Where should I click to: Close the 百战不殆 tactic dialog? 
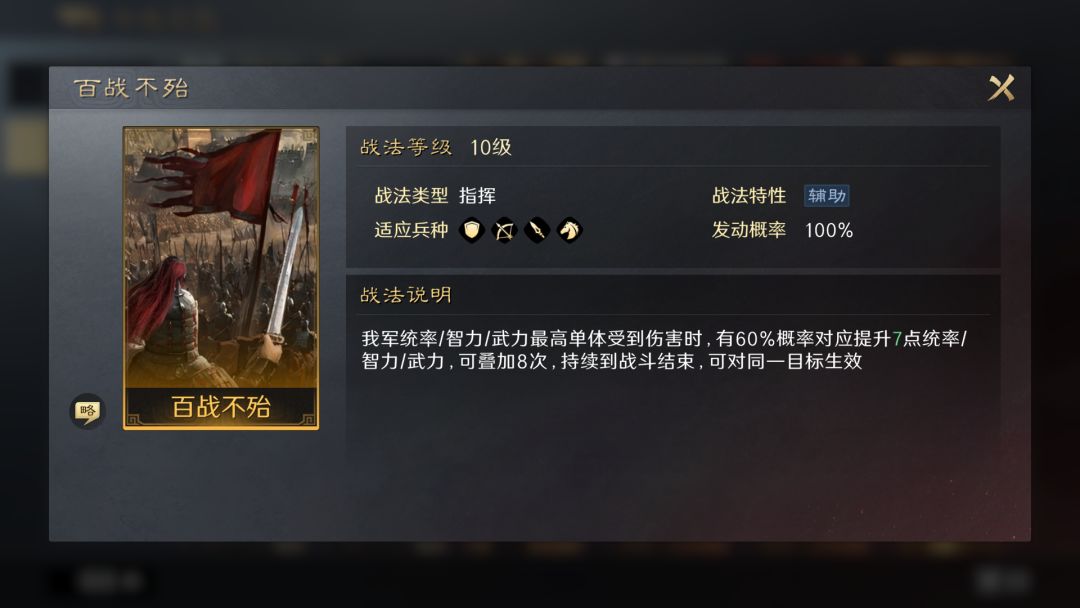point(1001,88)
